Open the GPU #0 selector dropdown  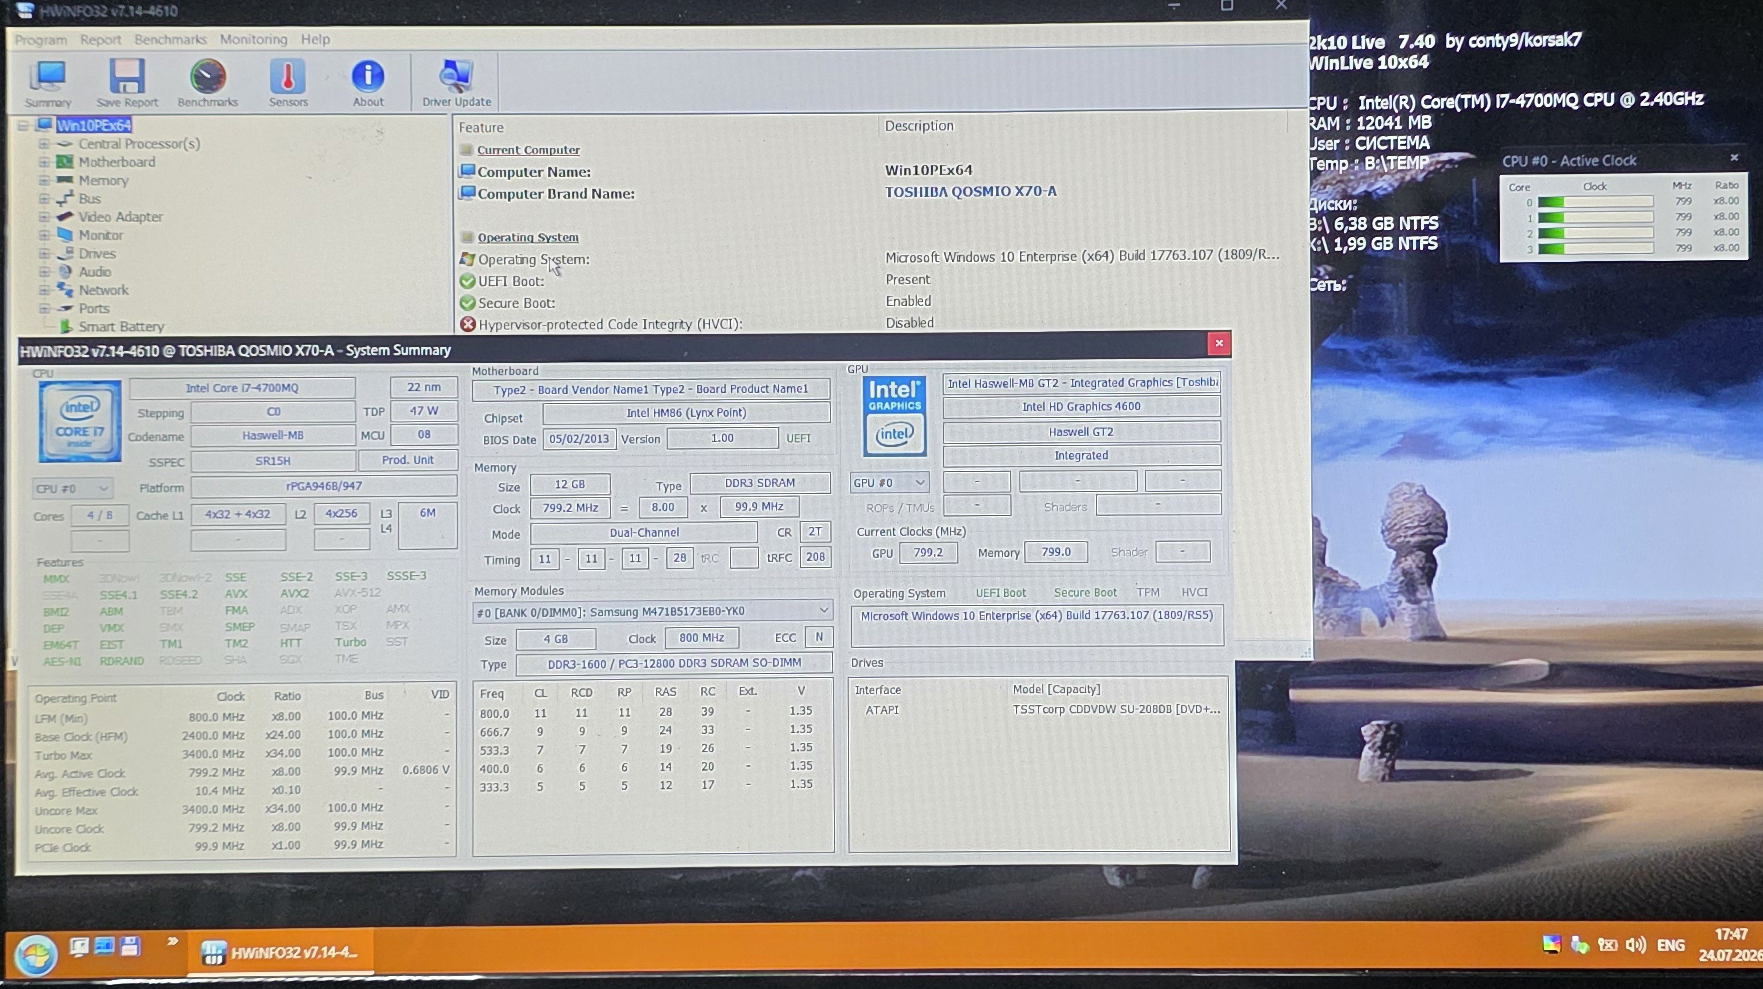click(x=890, y=482)
